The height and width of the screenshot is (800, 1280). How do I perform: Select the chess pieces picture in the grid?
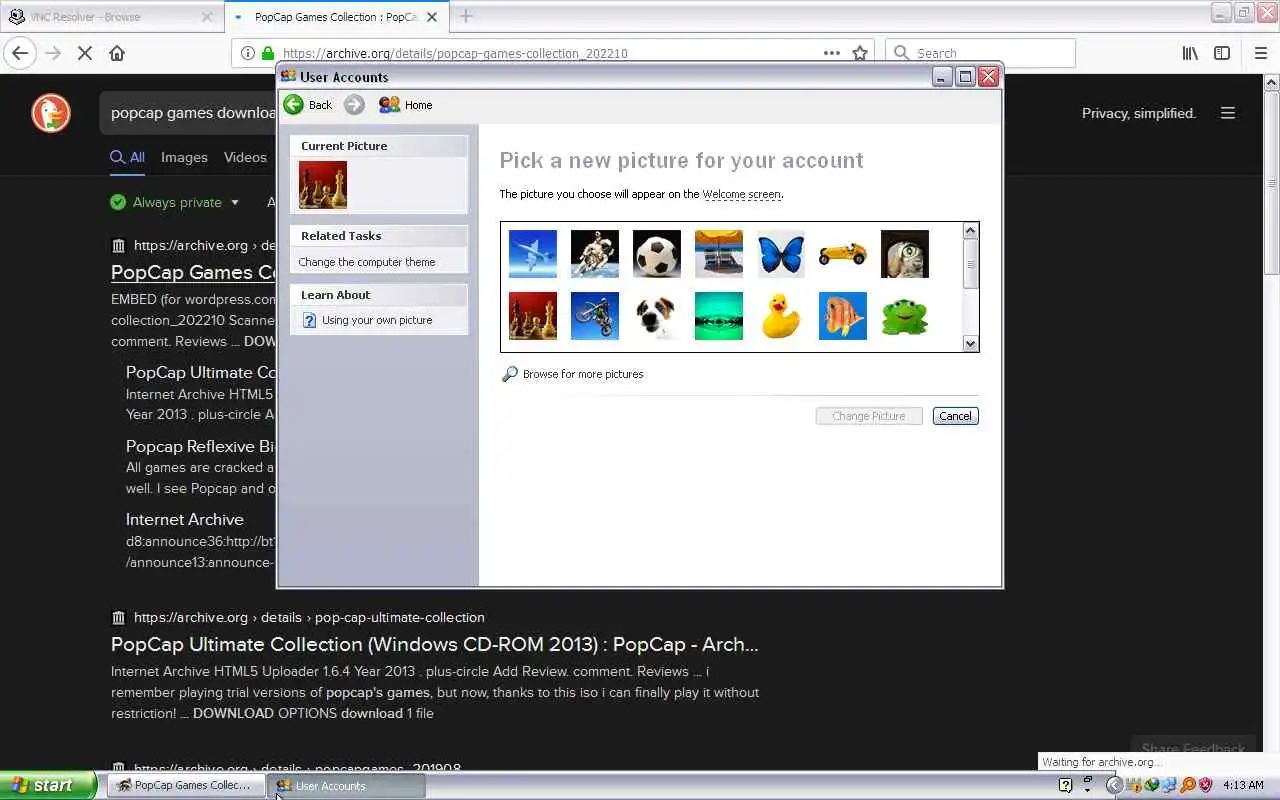pos(533,316)
